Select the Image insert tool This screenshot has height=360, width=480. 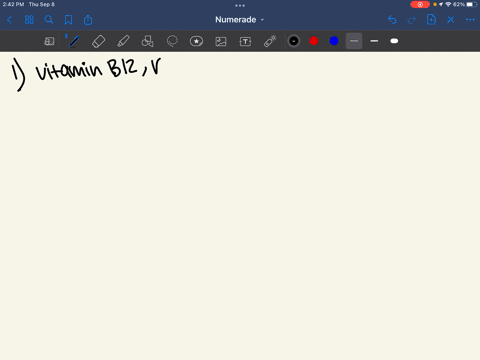(221, 41)
